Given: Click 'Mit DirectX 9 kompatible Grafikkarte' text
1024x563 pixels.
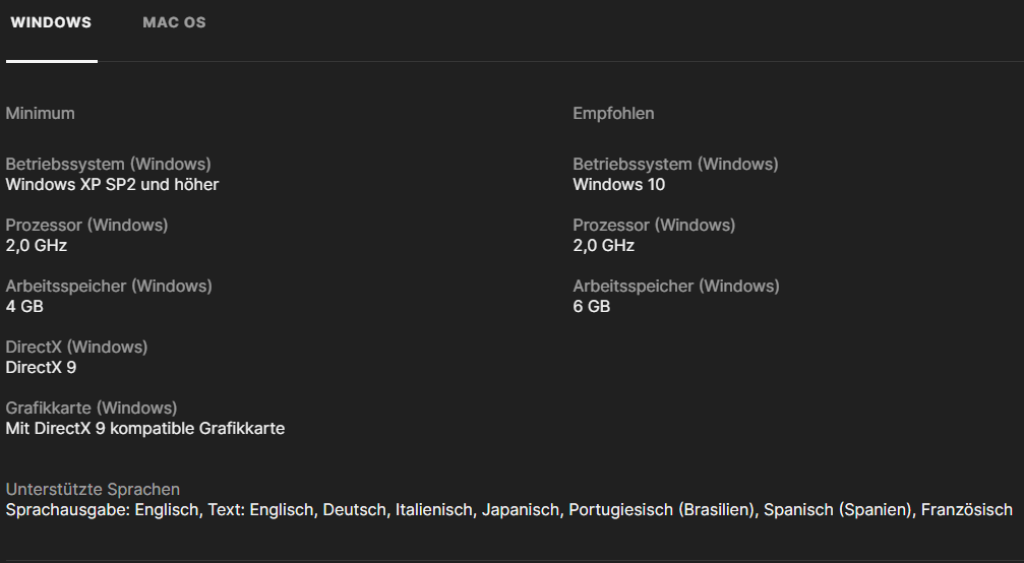Looking at the screenshot, I should coord(145,428).
